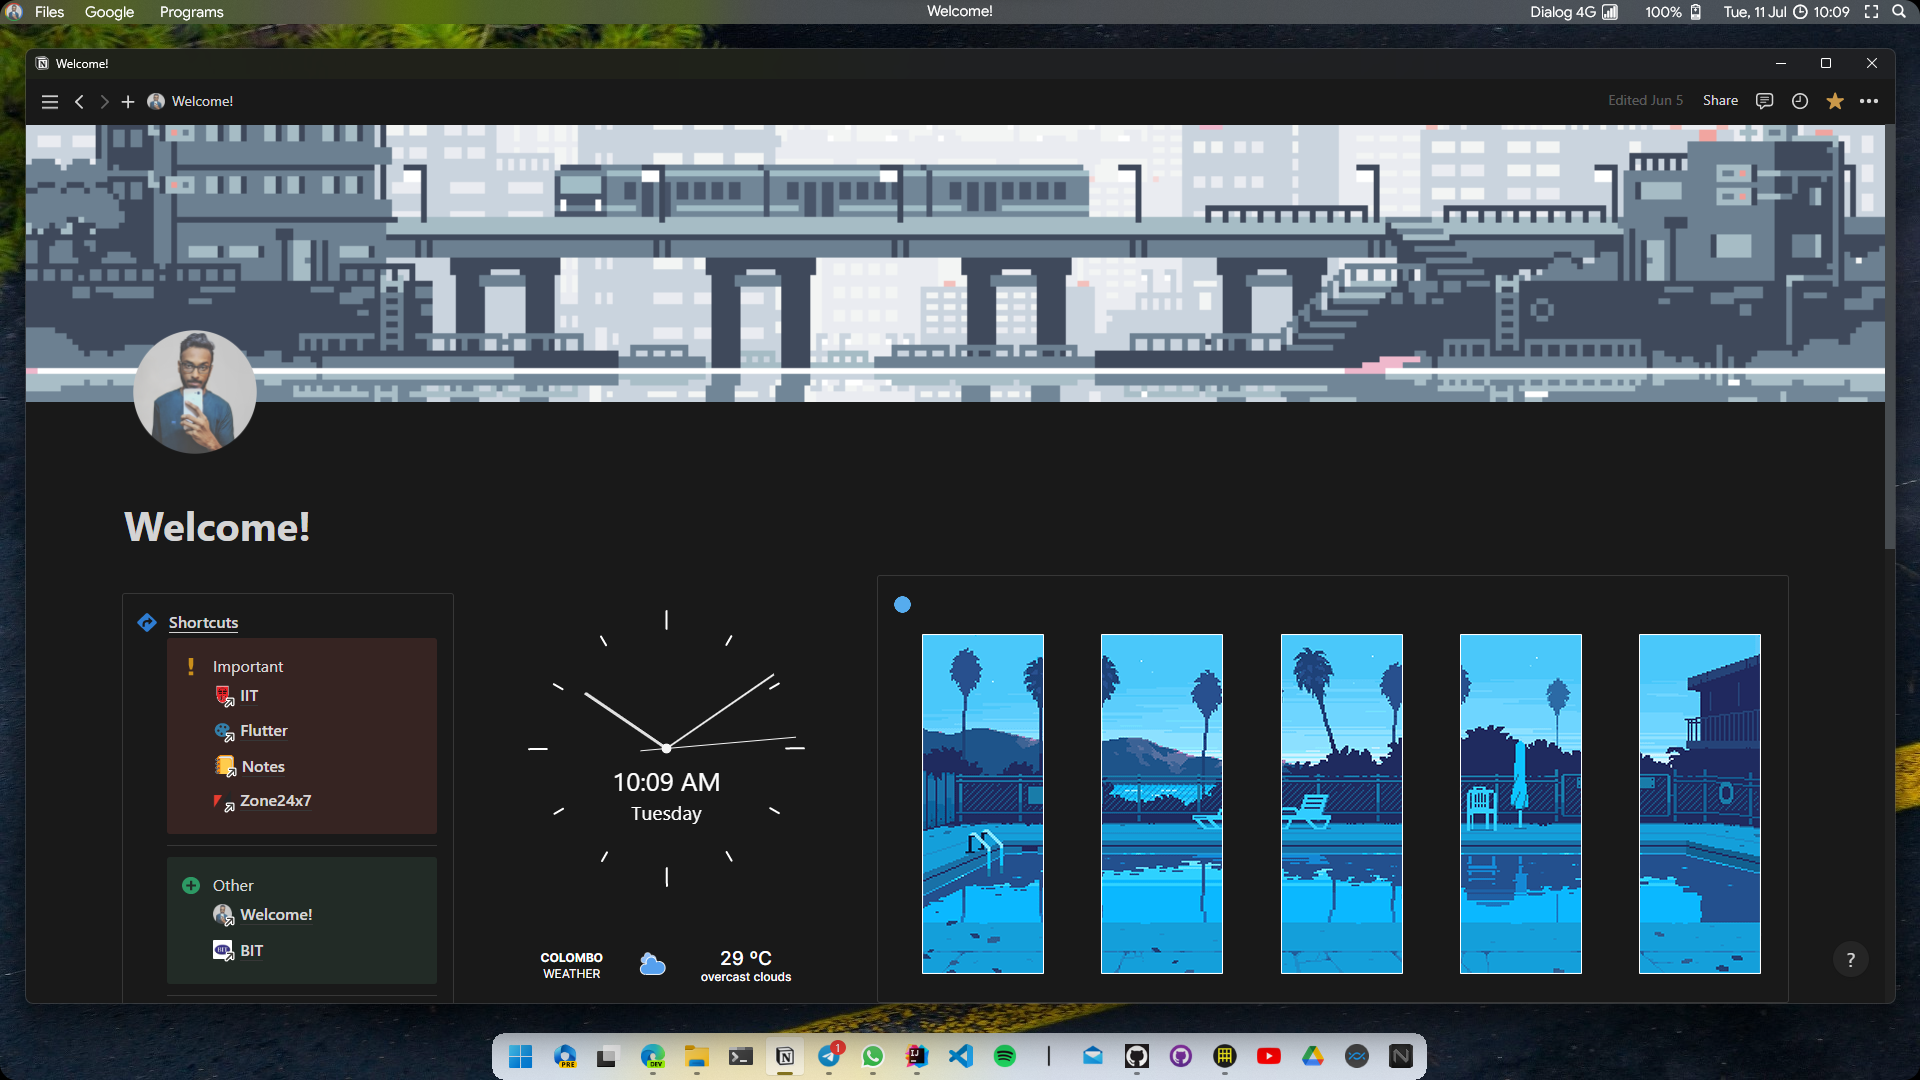1920x1080 pixels.
Task: Create a new page with plus icon
Action: 128,101
